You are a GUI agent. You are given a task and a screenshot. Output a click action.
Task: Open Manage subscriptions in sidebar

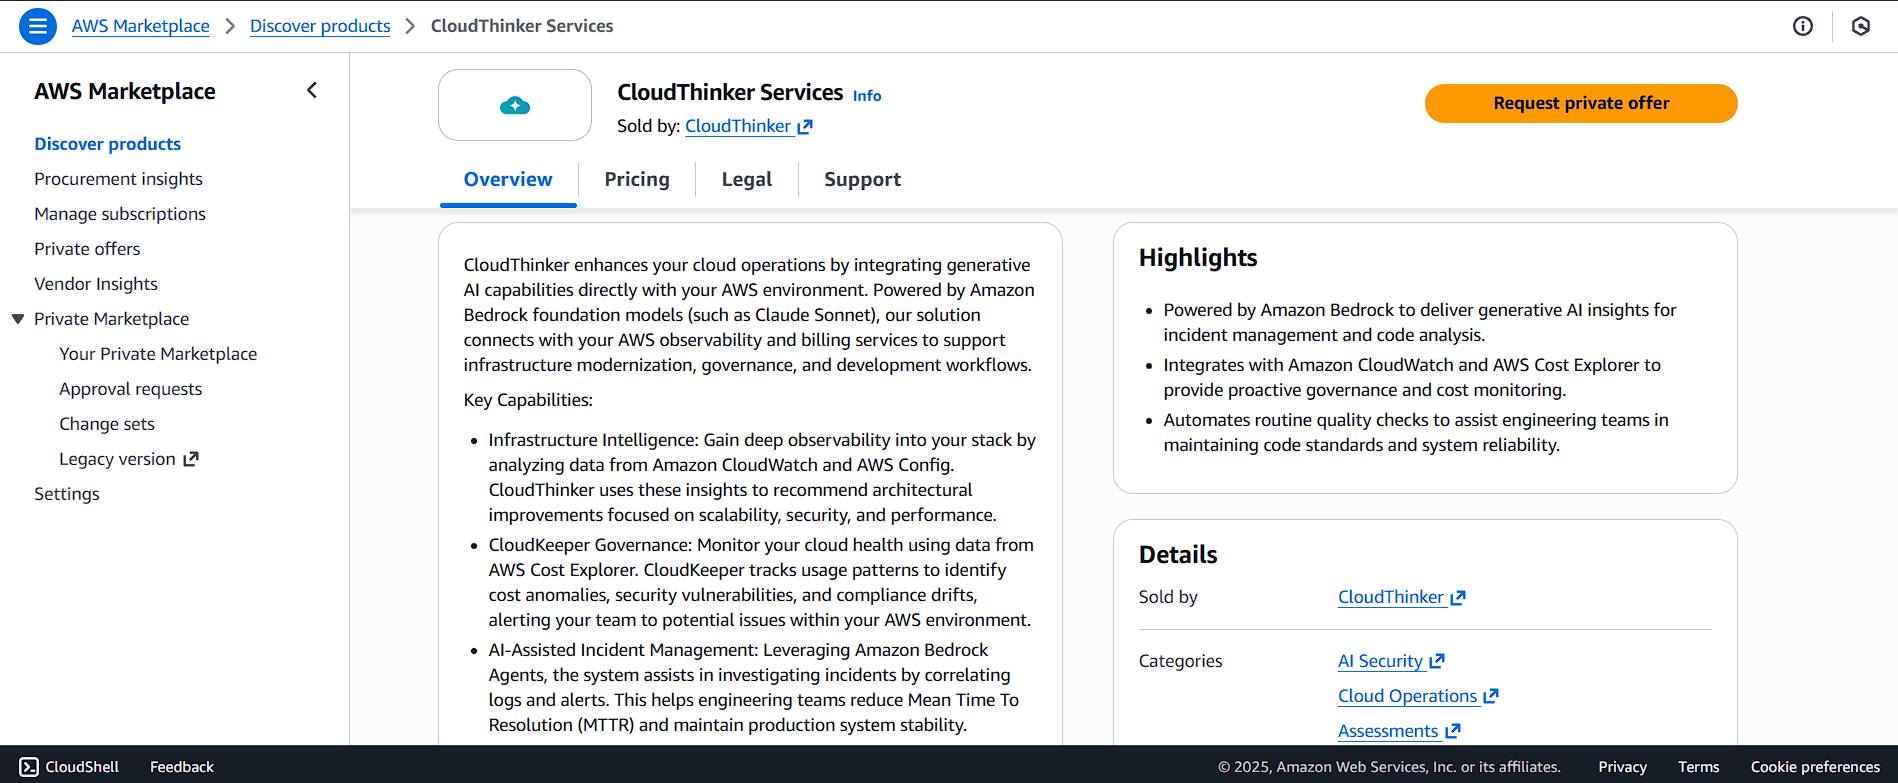click(x=120, y=214)
